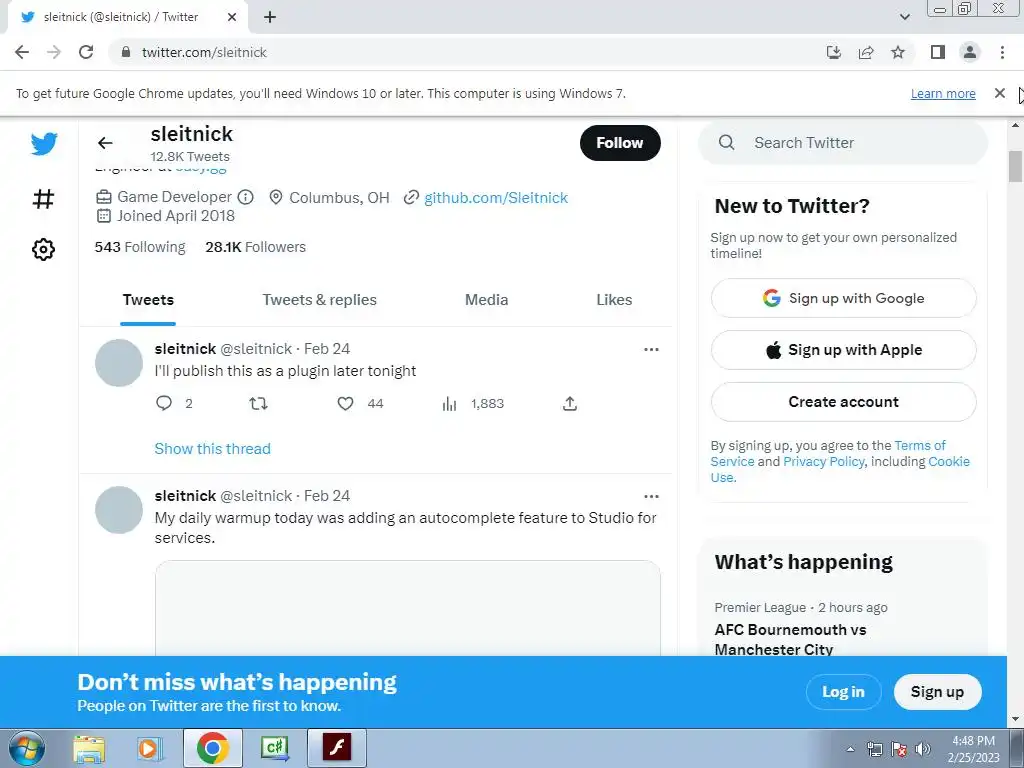Click the share page icon in address bar
The height and width of the screenshot is (768, 1024).
tap(866, 52)
